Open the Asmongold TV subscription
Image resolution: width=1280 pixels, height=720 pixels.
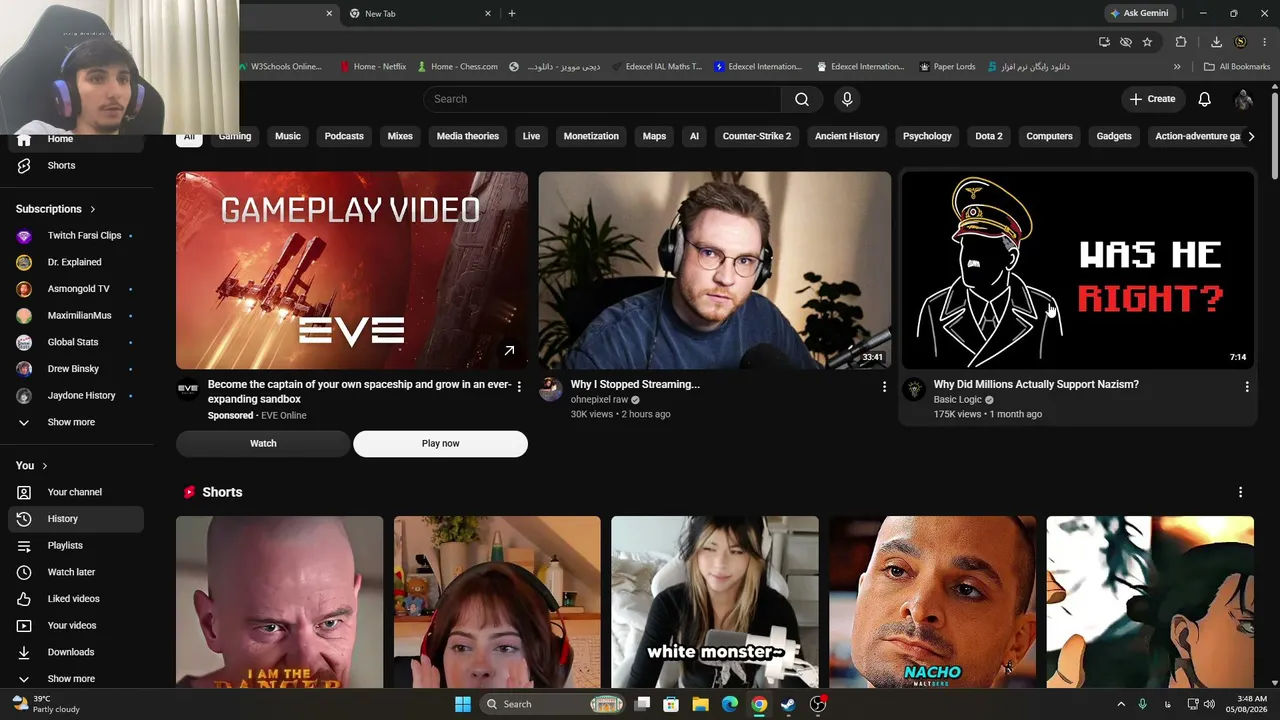(76, 289)
